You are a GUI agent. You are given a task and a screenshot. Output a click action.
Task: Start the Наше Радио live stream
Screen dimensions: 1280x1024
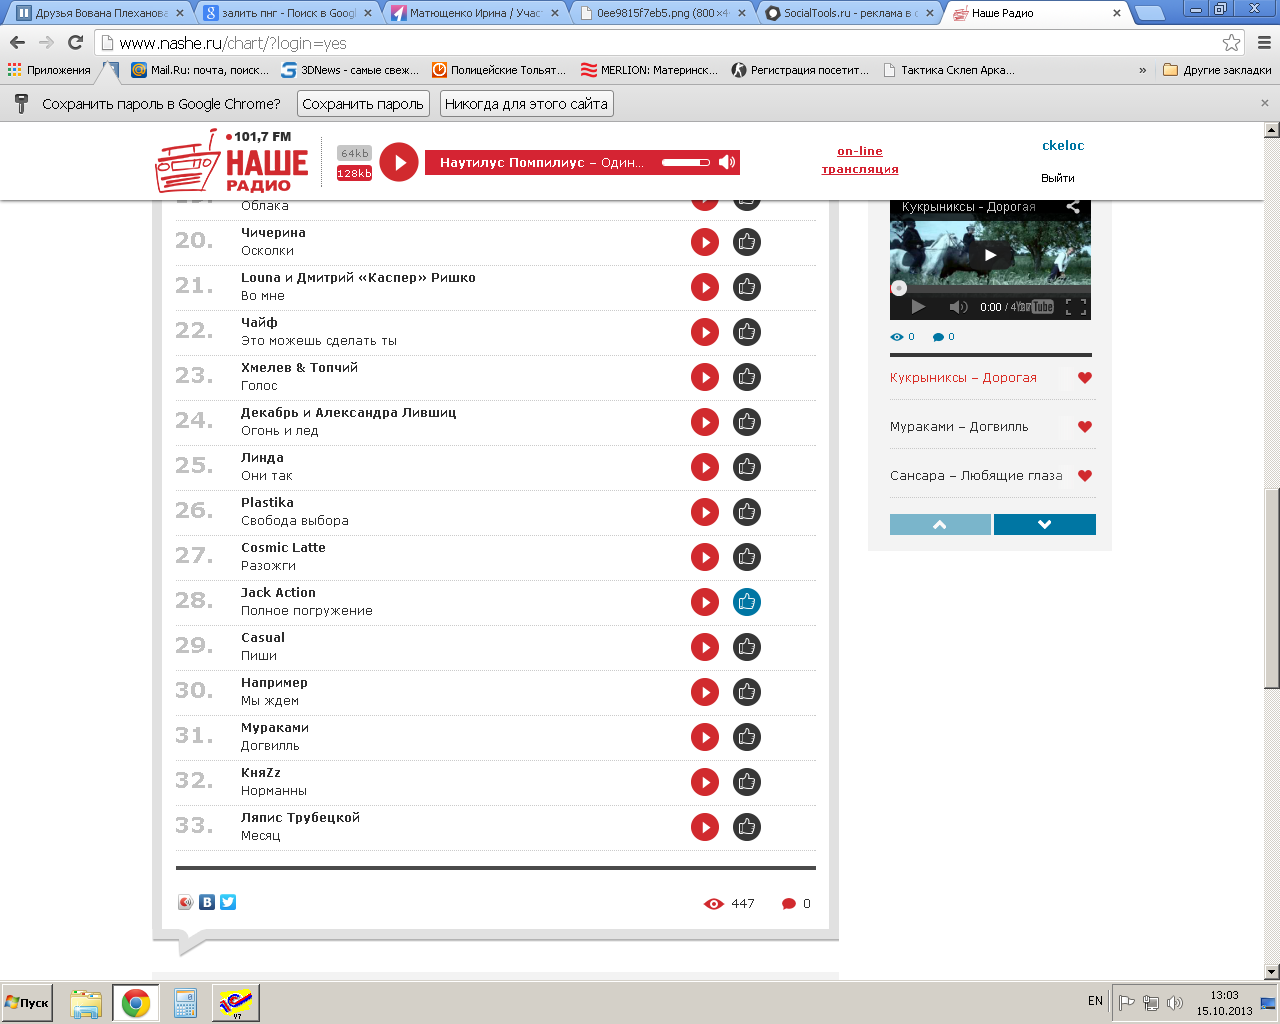[399, 162]
